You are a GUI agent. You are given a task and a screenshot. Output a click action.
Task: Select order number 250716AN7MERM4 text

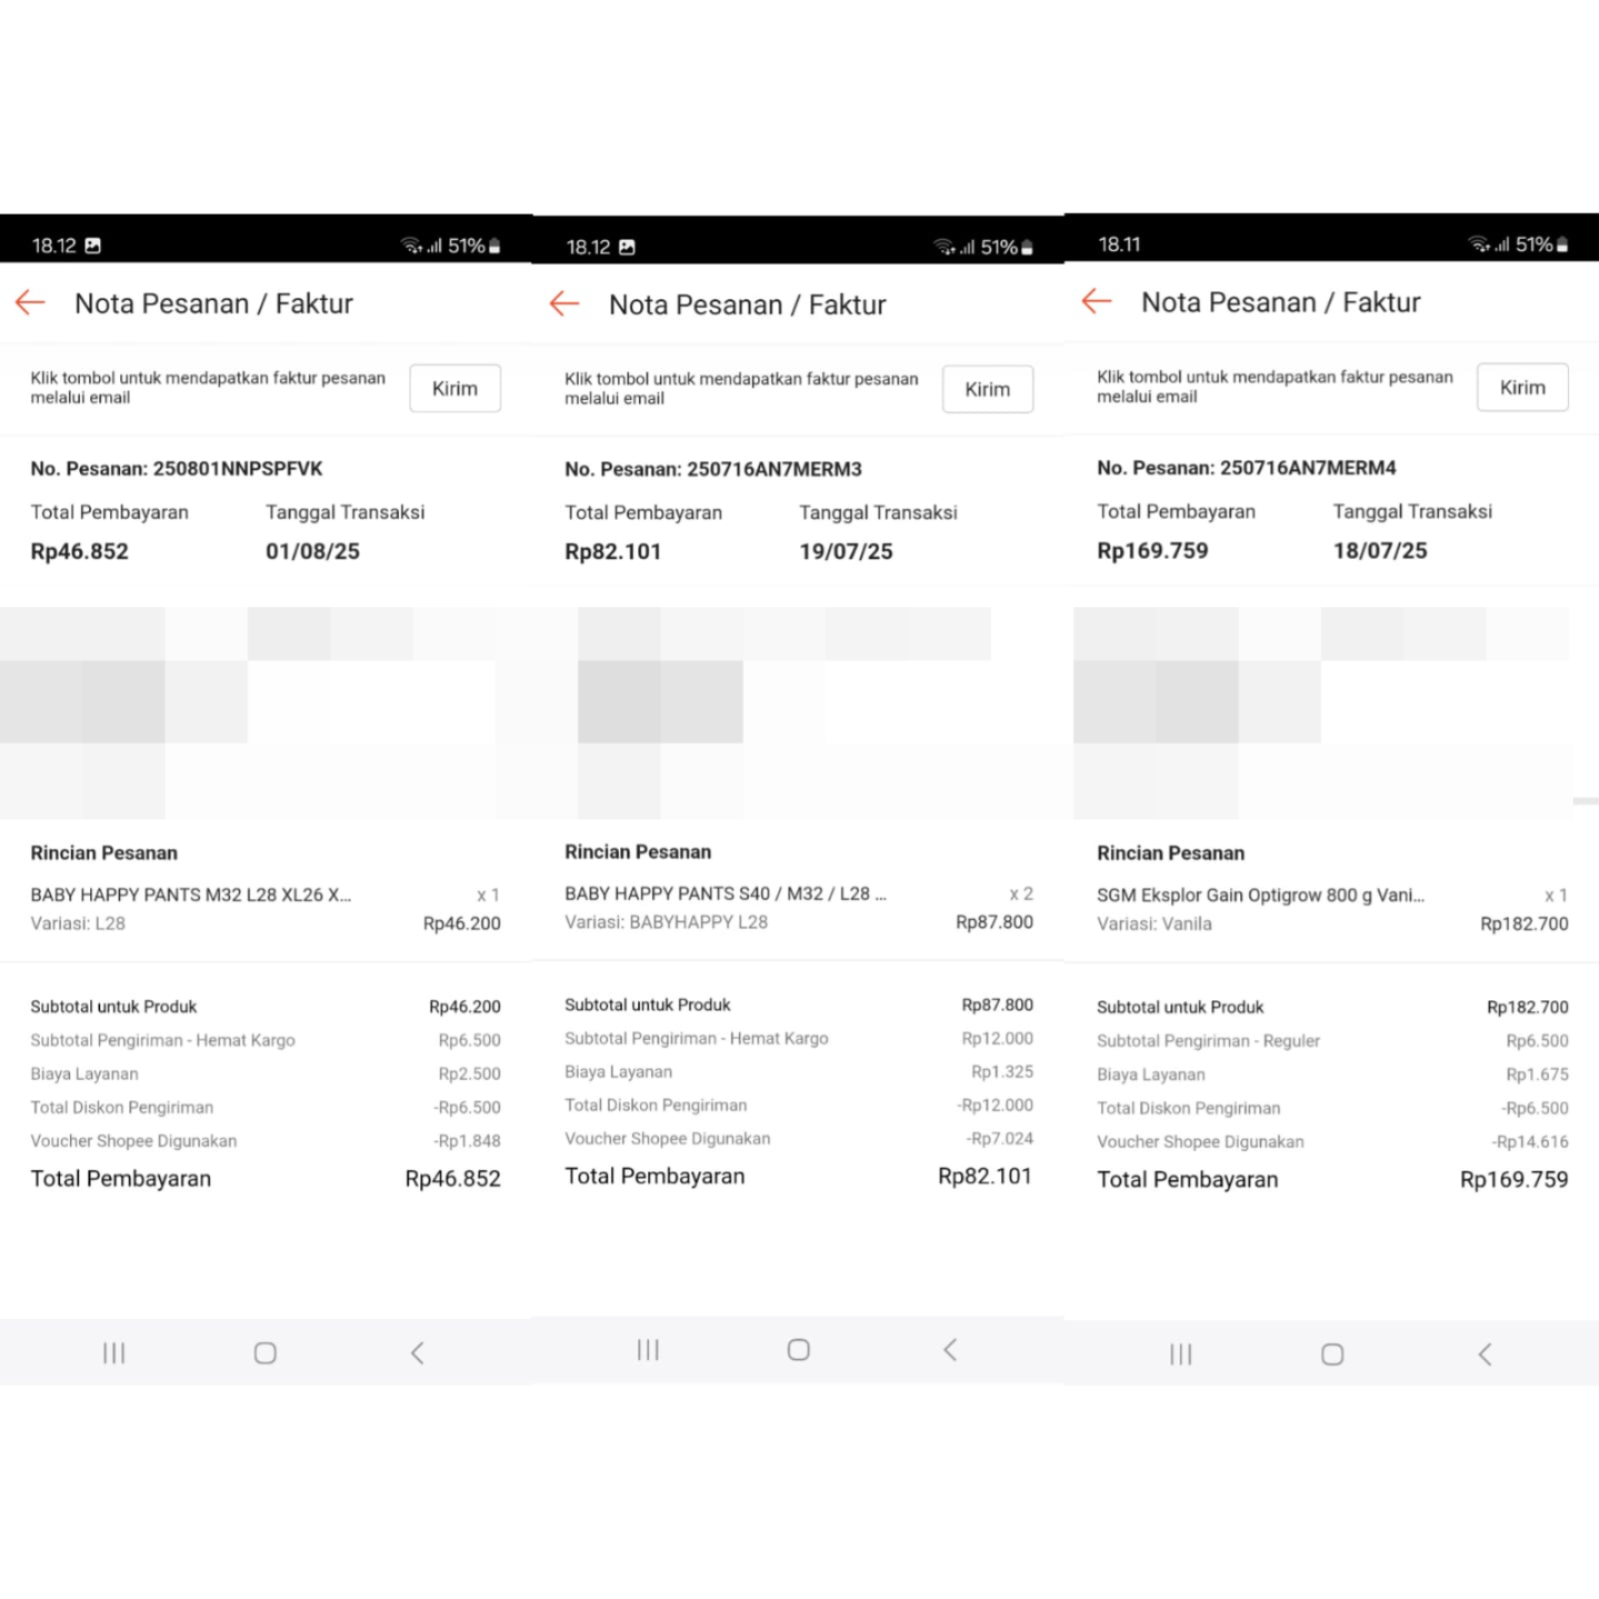point(1246,468)
